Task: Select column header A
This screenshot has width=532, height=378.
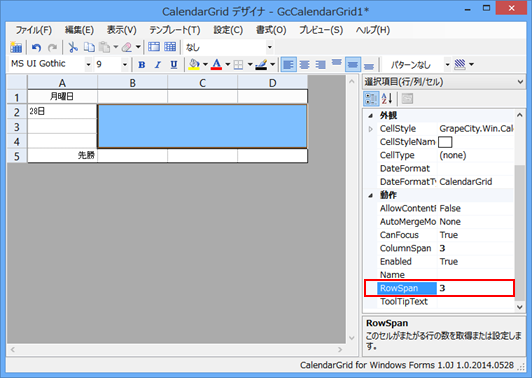Action: point(62,82)
